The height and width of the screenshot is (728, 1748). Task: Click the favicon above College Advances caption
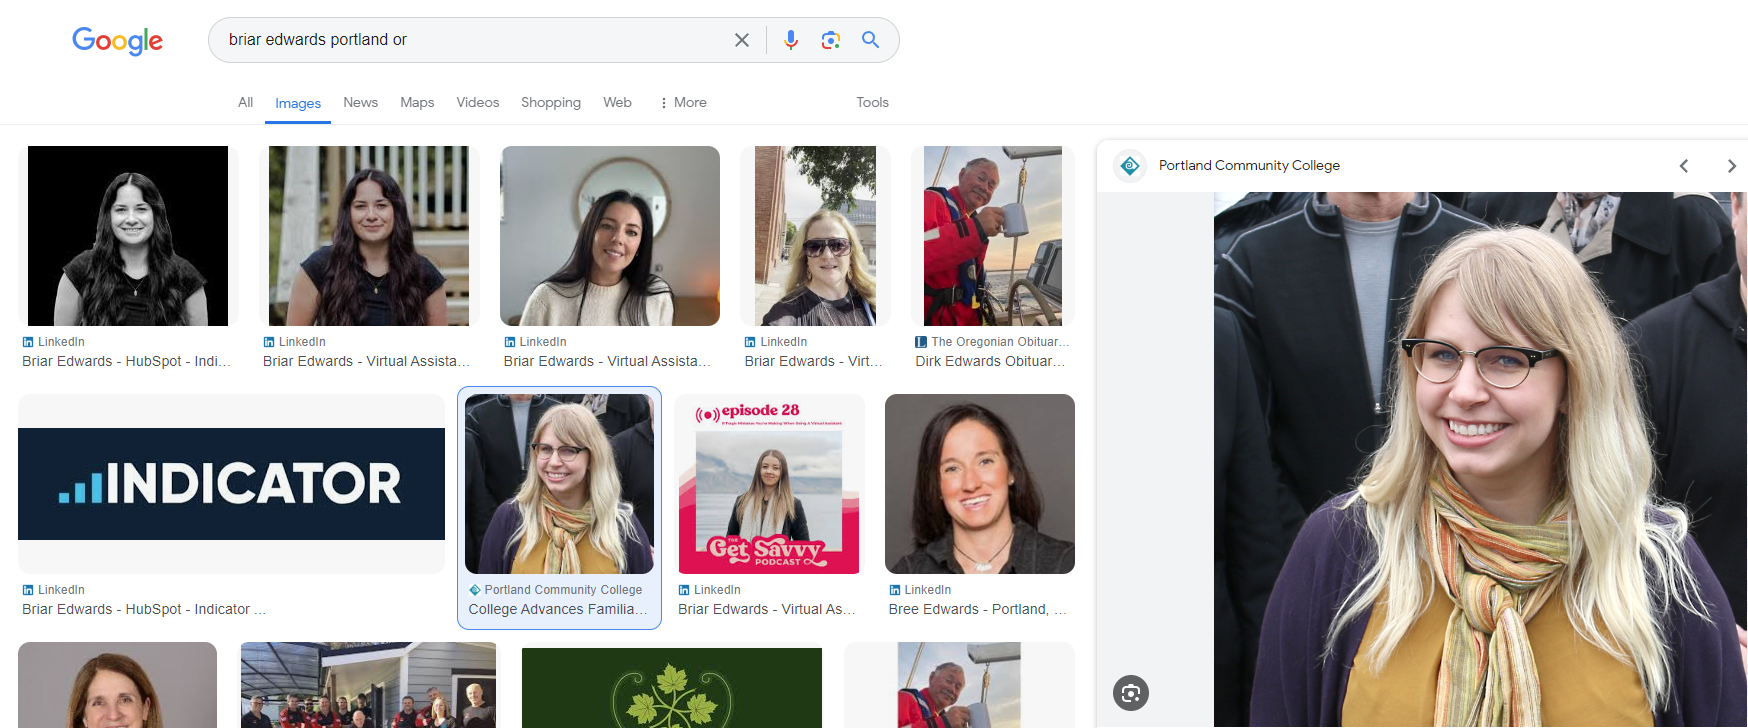click(475, 590)
